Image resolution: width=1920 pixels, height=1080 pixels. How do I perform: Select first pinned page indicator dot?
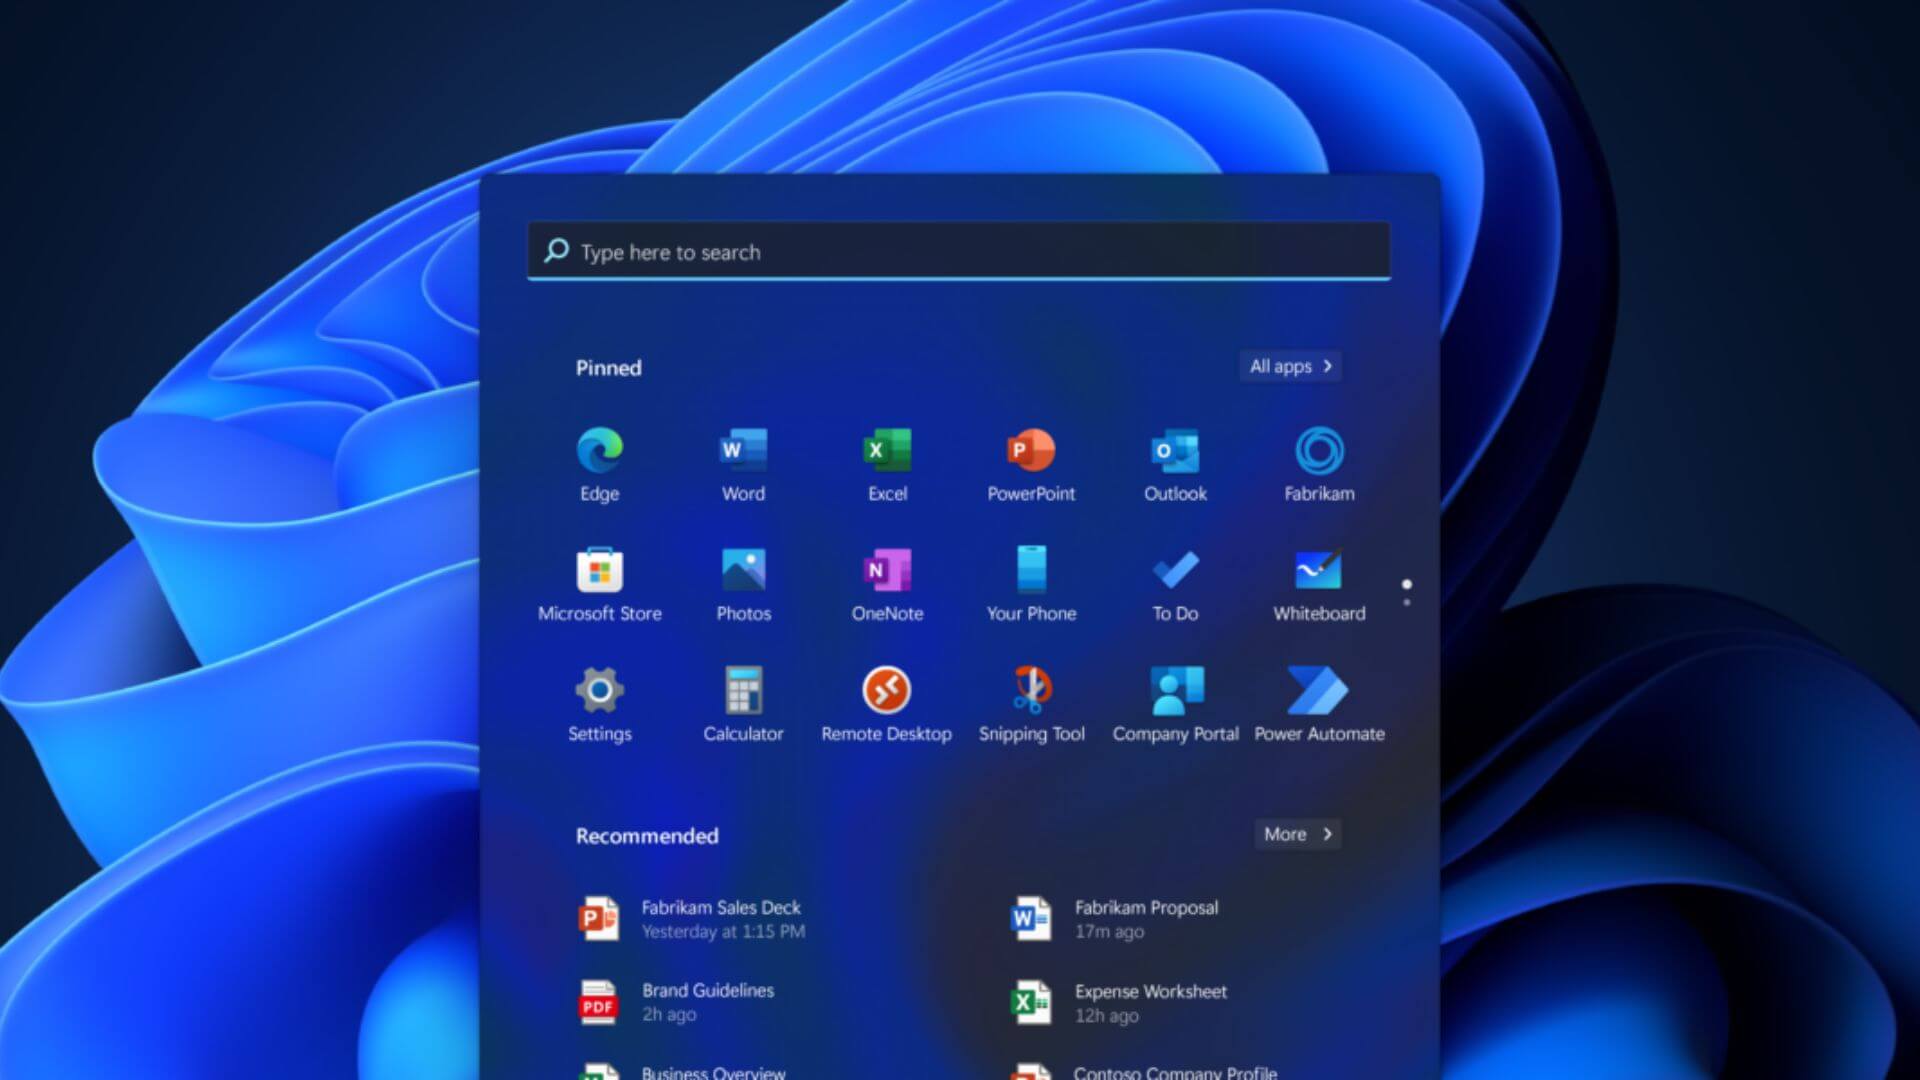tap(1407, 584)
